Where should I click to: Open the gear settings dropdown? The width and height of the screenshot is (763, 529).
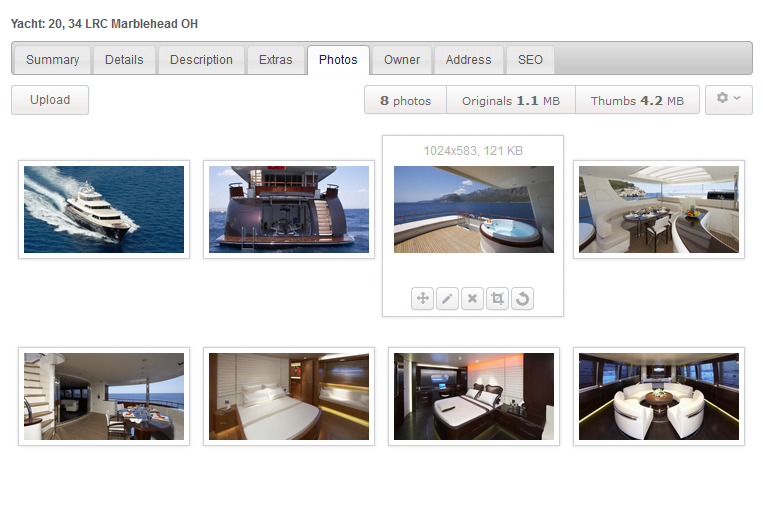click(728, 100)
